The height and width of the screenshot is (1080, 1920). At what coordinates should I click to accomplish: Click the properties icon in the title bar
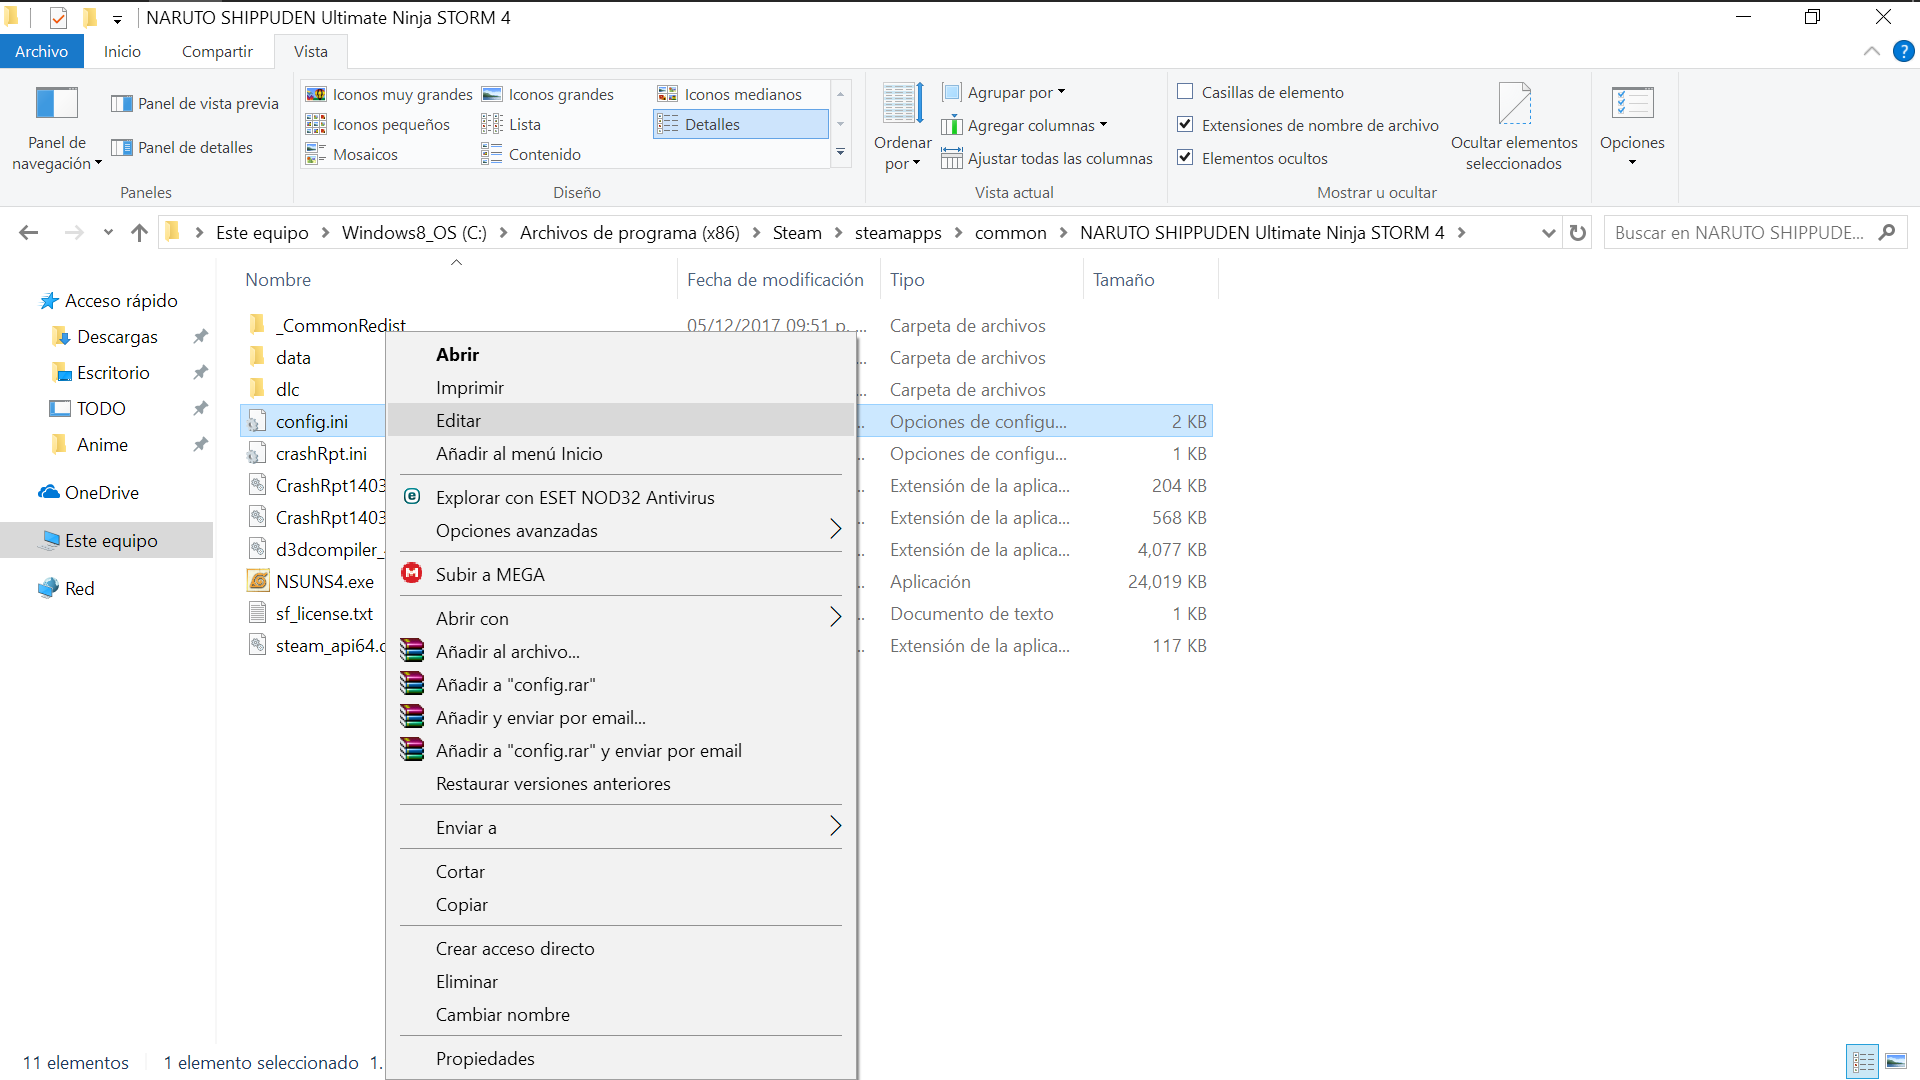[58, 17]
